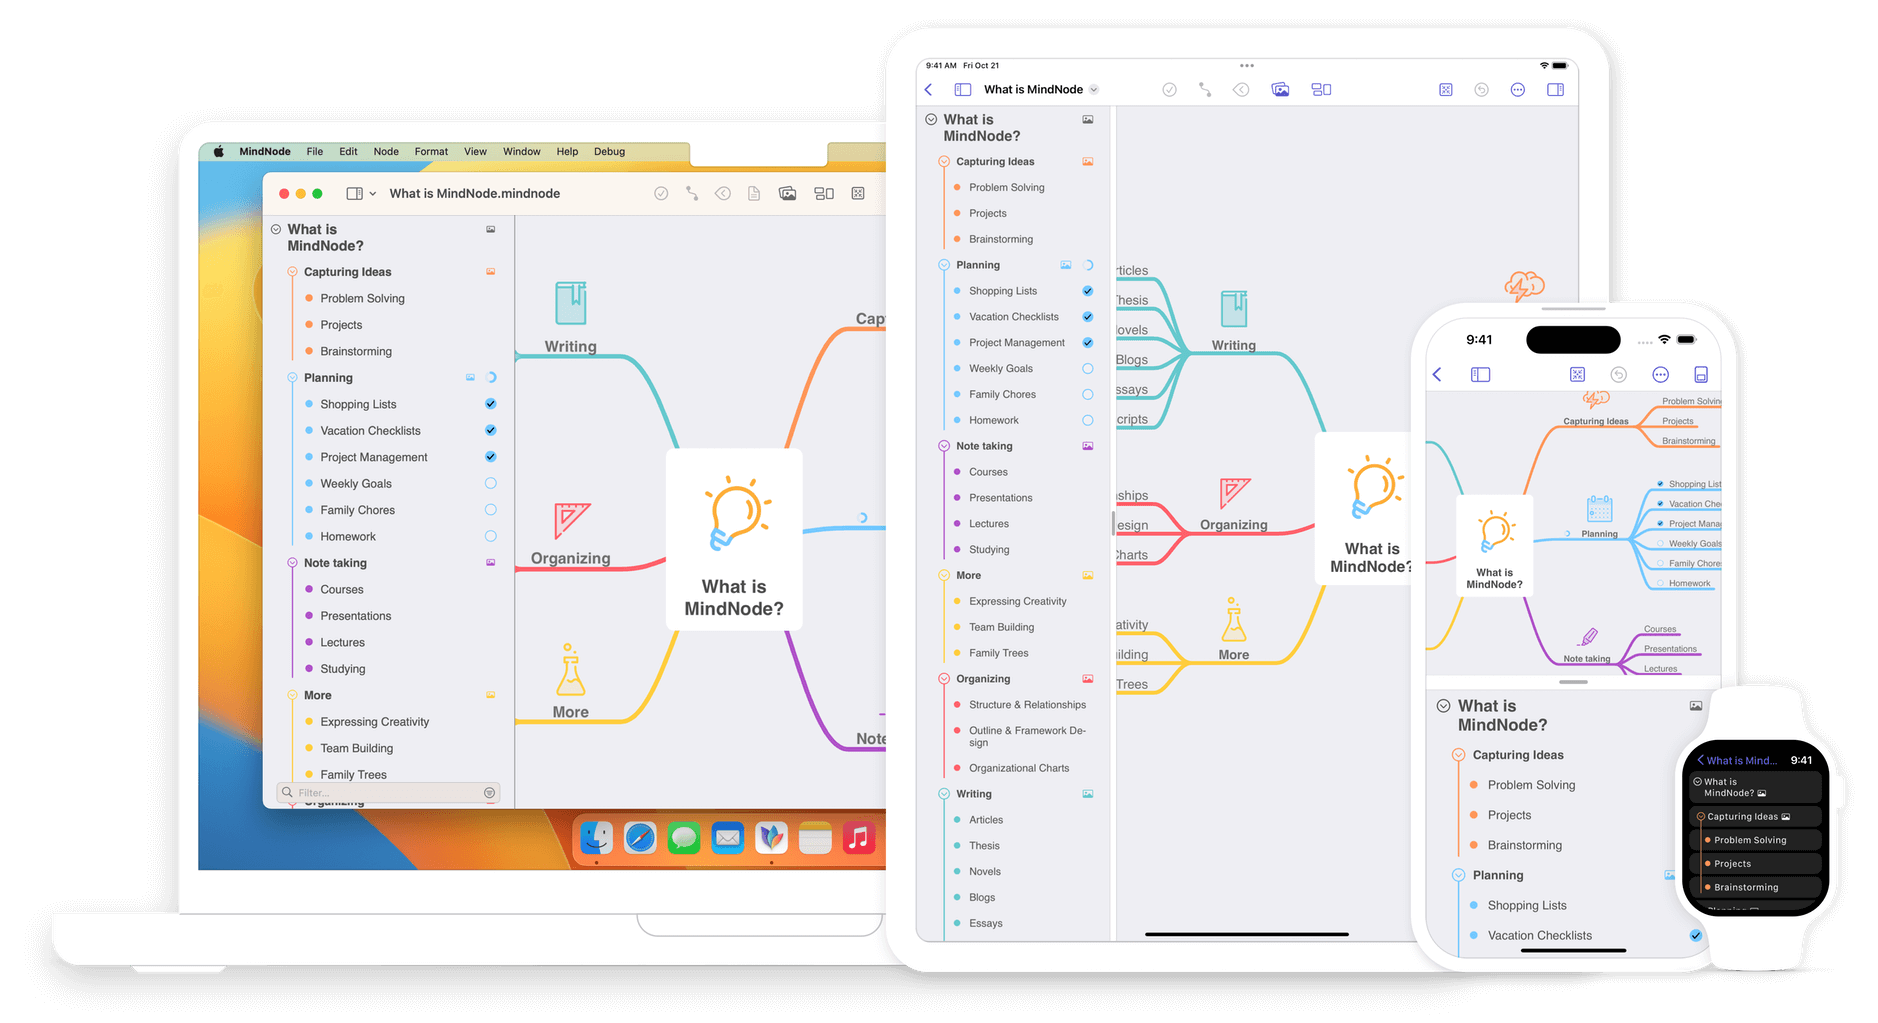Open the Debug menu

[x=609, y=152]
